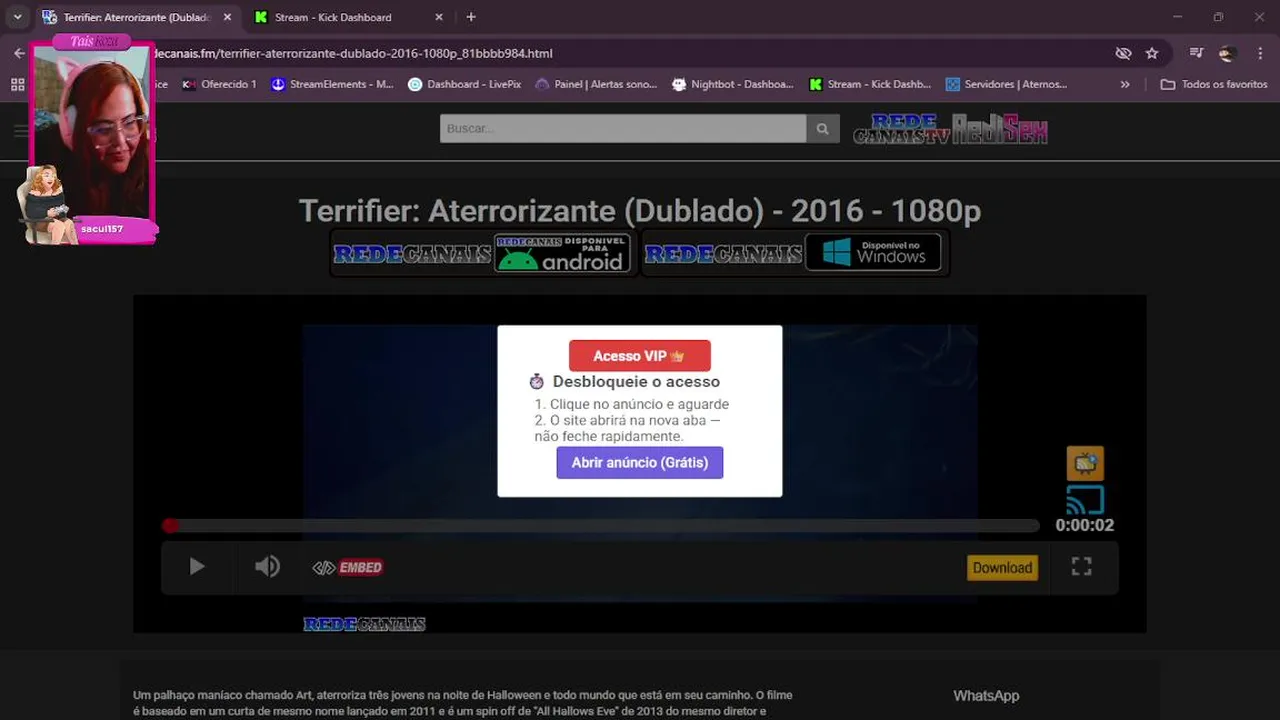The width and height of the screenshot is (1280, 720).
Task: Click the address bar URL
Action: 356,53
